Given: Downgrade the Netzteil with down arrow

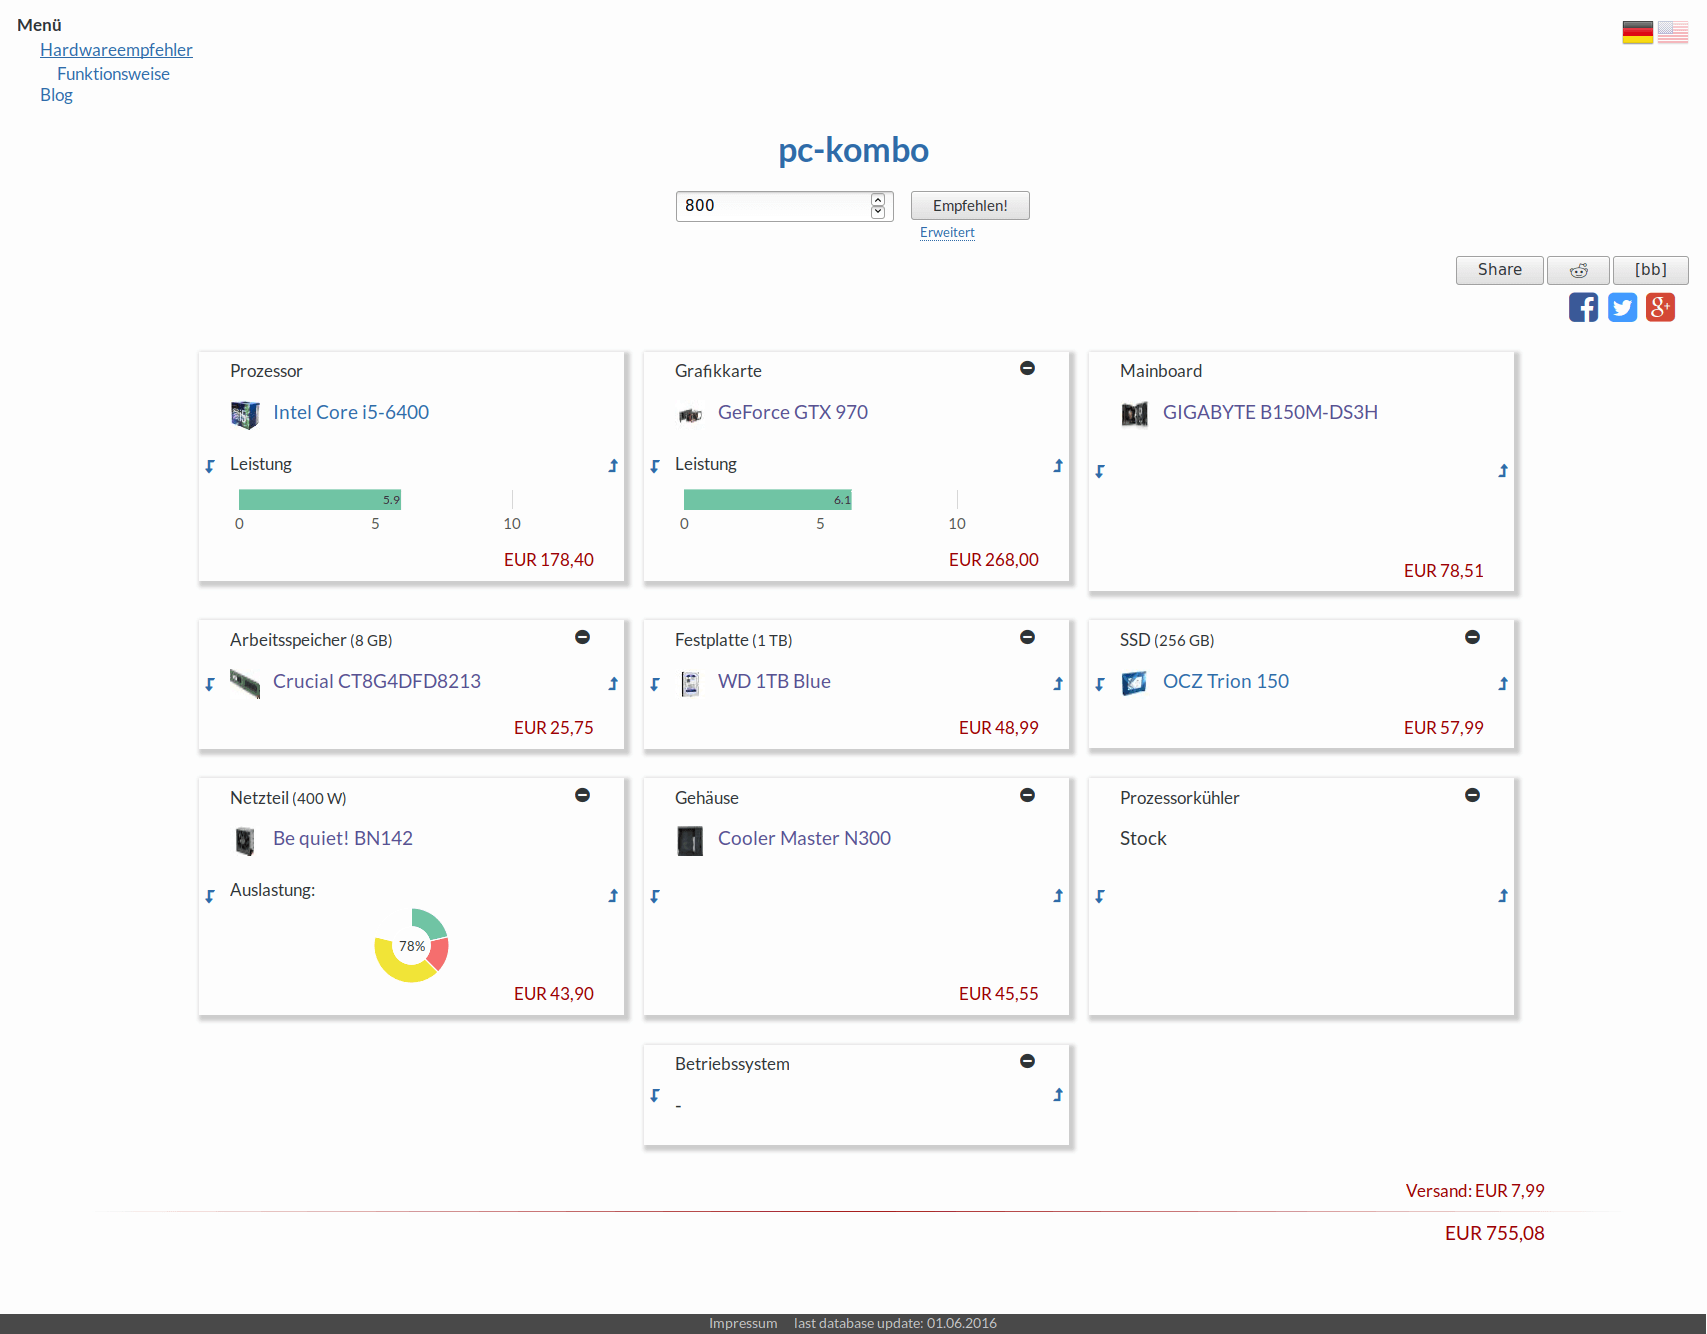Looking at the screenshot, I should [210, 896].
